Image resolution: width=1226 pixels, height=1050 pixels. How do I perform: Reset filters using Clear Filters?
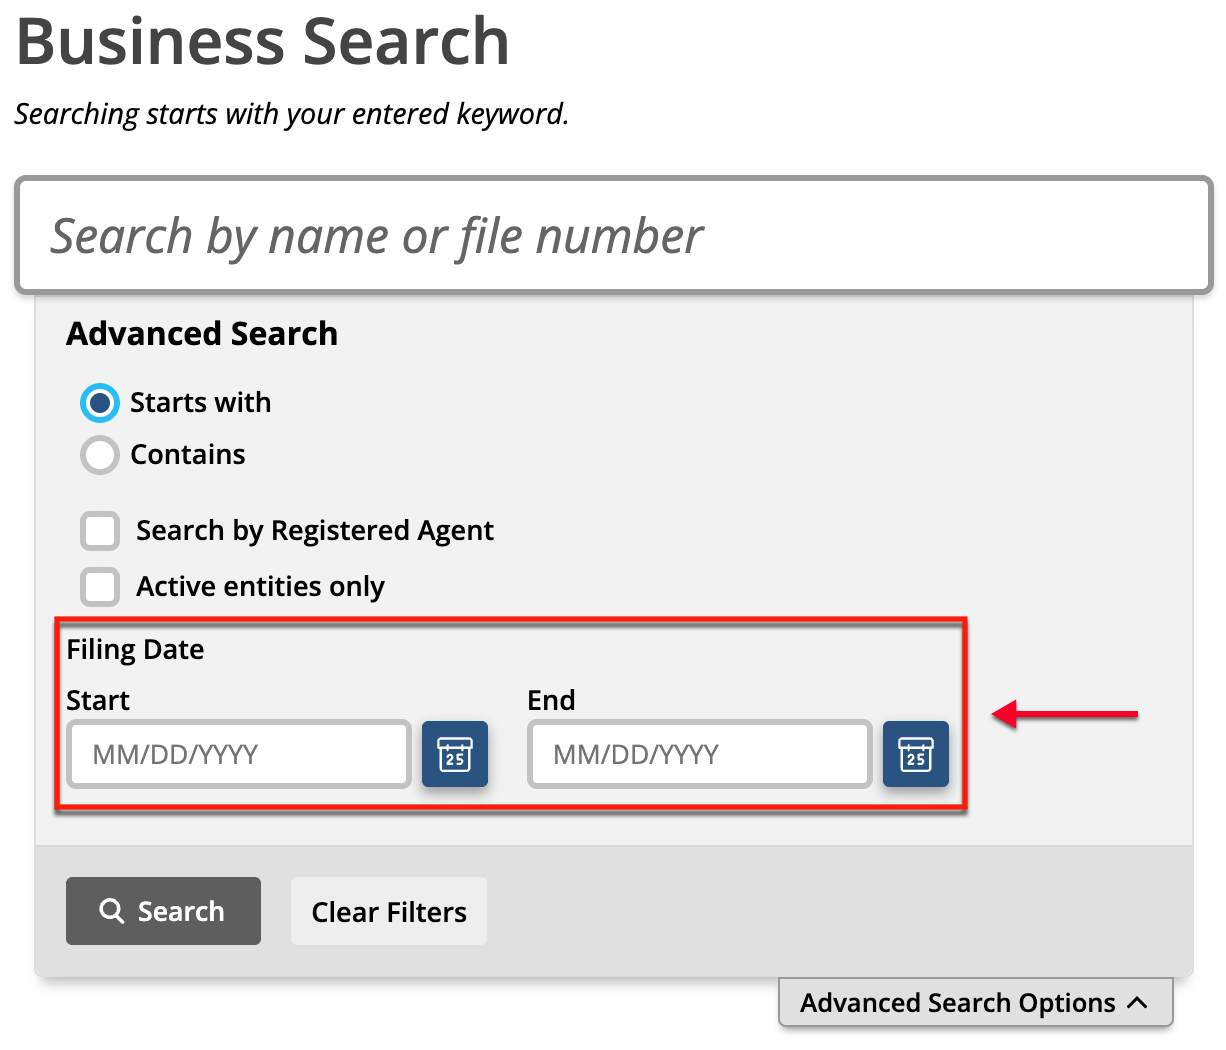(x=389, y=911)
